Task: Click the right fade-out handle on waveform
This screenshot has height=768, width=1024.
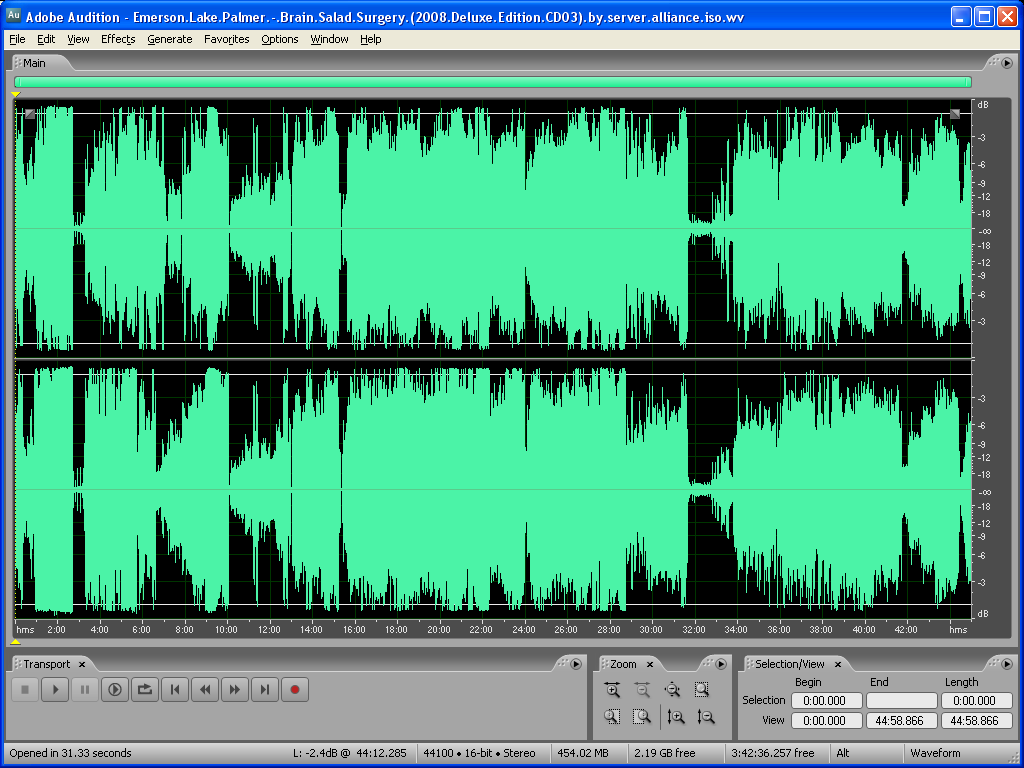Action: point(955,114)
